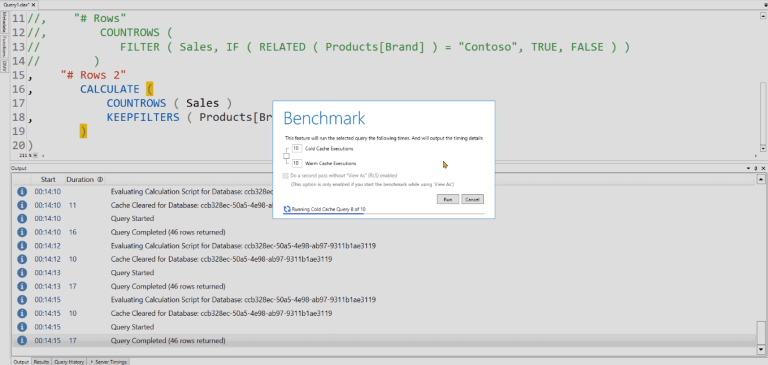The image size is (768, 365).
Task: Switch to the Results tab
Action: coord(41,362)
